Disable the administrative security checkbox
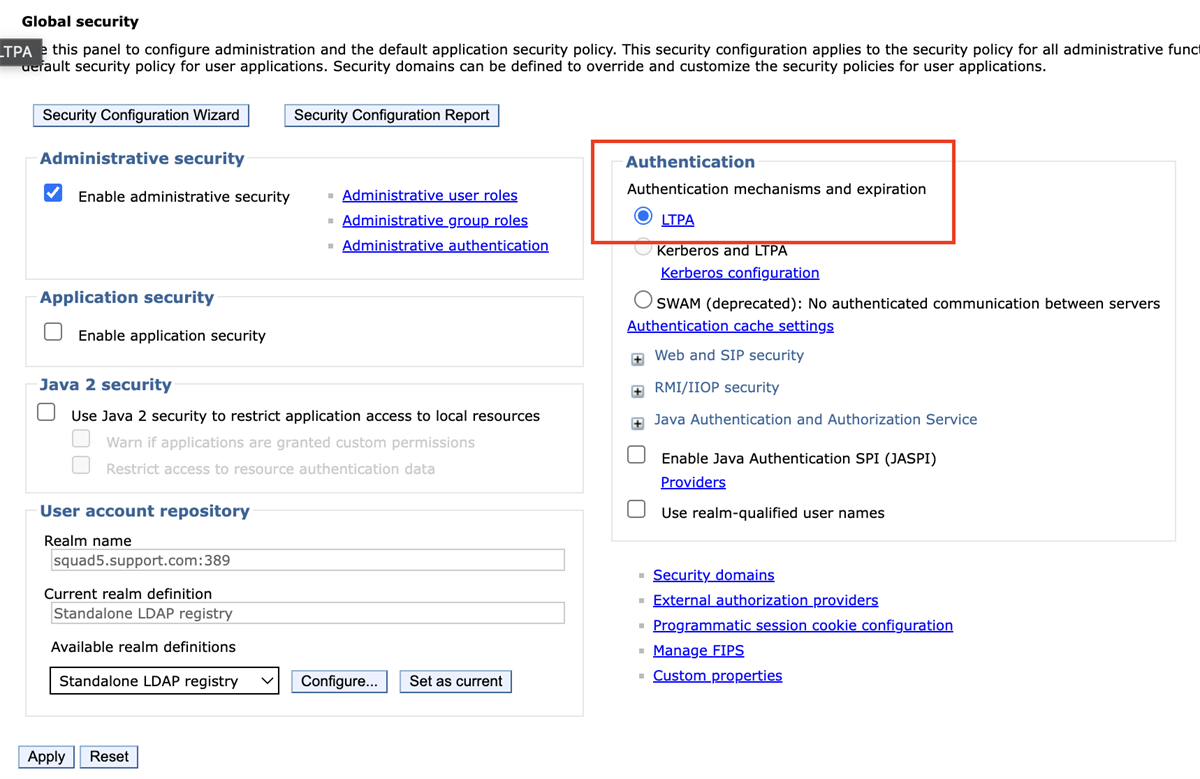Image resolution: width=1200 pixels, height=779 pixels. [54, 193]
